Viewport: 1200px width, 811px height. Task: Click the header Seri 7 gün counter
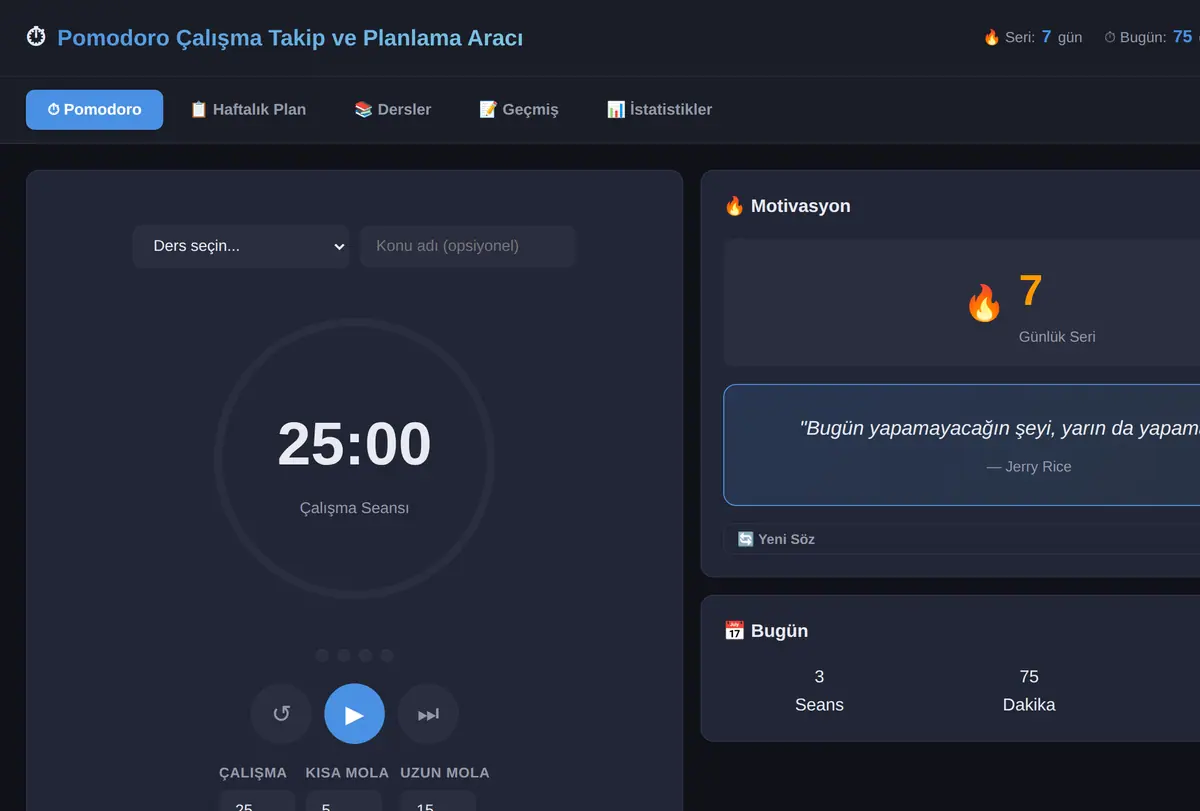pyautogui.click(x=1033, y=37)
